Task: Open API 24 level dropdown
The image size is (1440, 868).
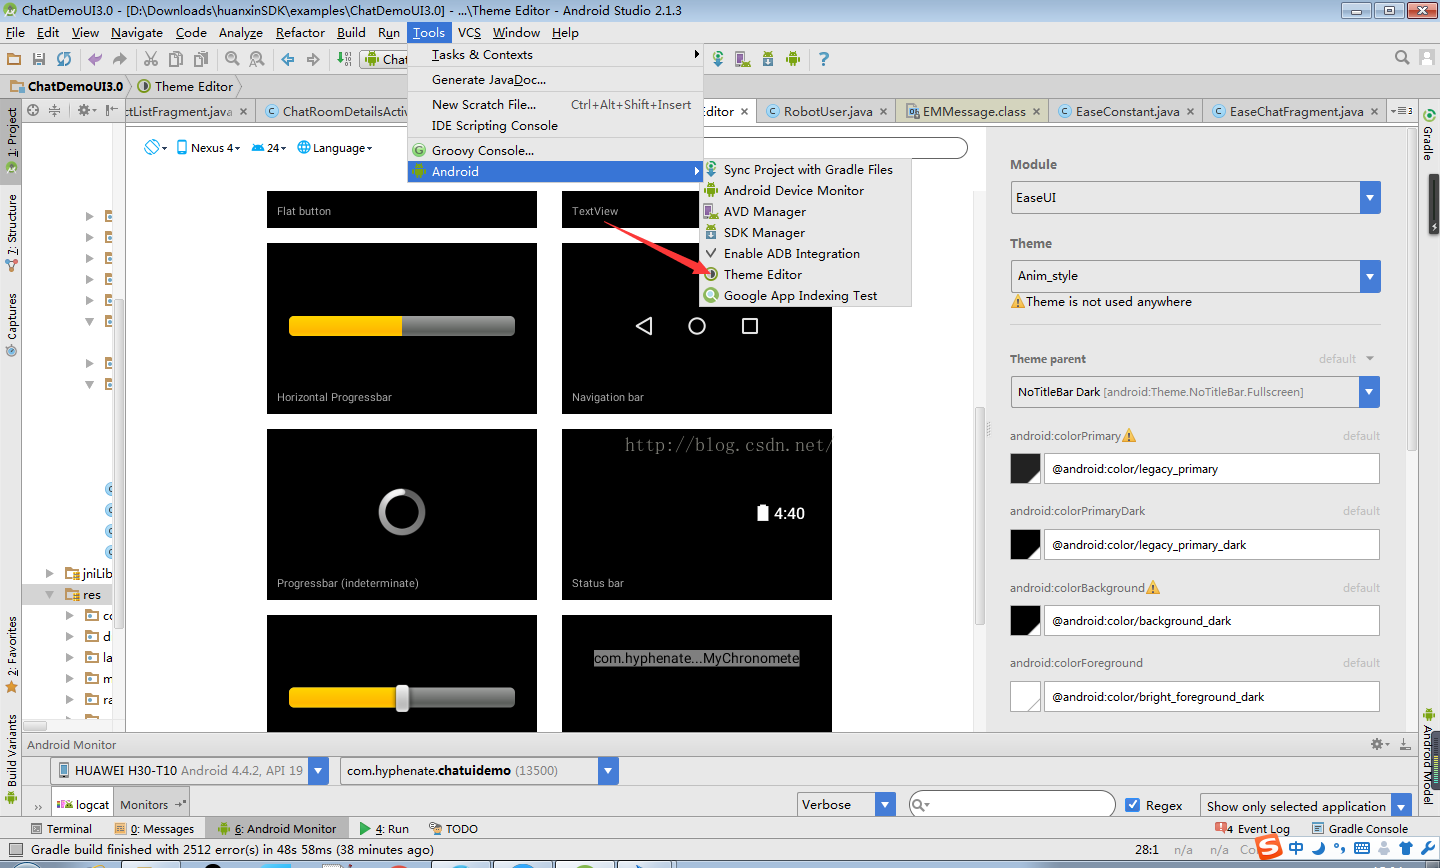Action: tap(269, 148)
